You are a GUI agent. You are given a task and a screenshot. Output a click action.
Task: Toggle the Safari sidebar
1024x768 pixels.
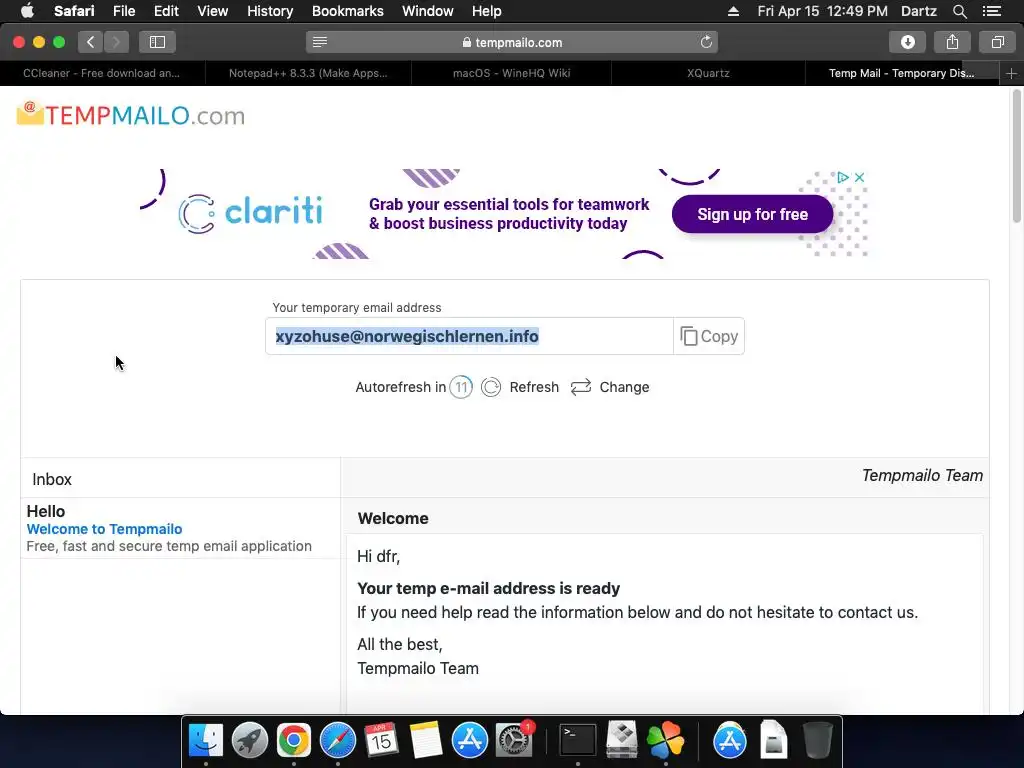click(x=157, y=42)
